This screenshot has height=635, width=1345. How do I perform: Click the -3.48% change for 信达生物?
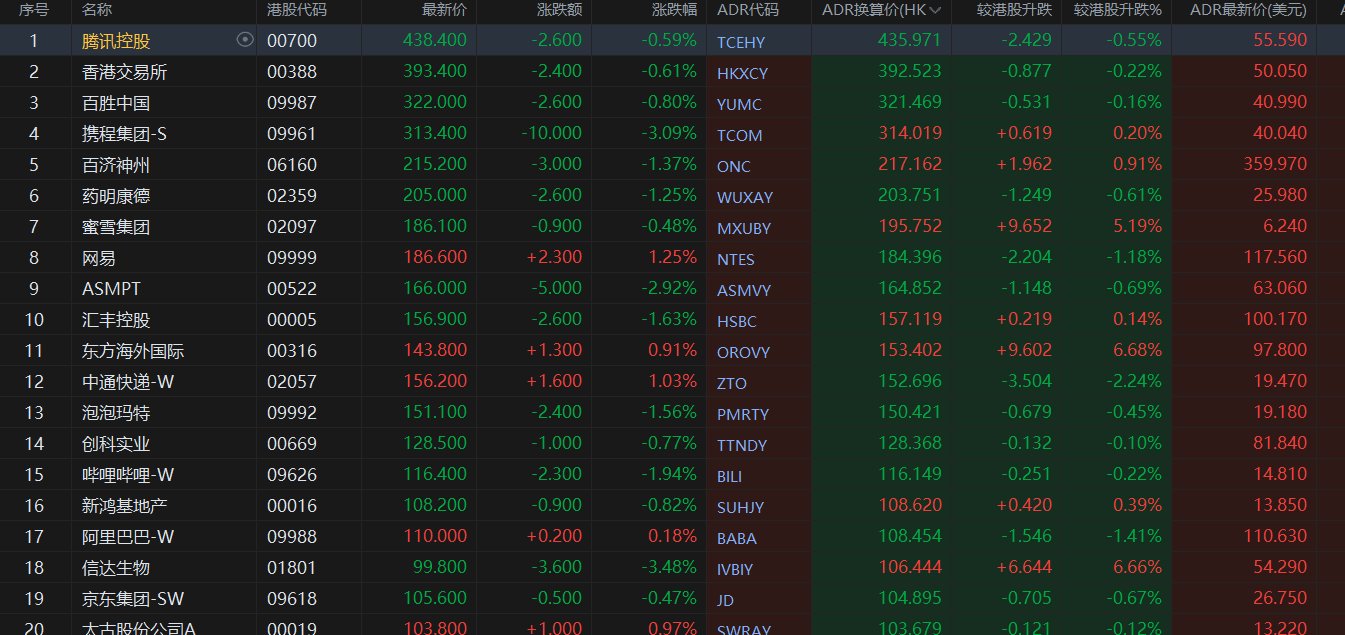tap(669, 568)
